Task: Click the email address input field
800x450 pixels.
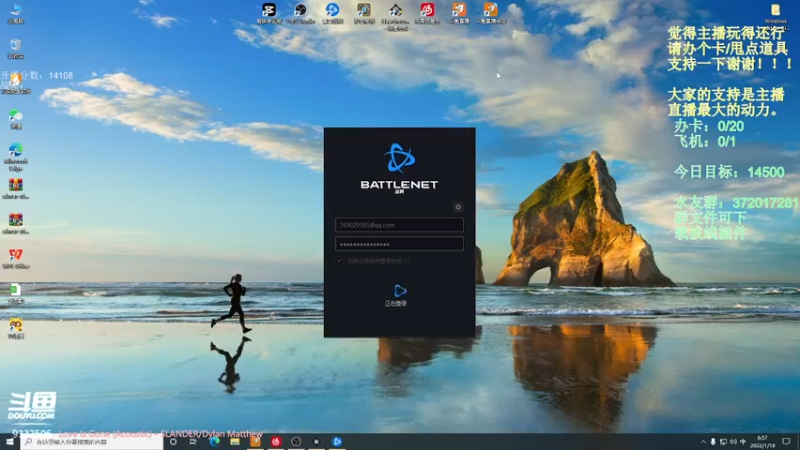Action: tap(399, 225)
